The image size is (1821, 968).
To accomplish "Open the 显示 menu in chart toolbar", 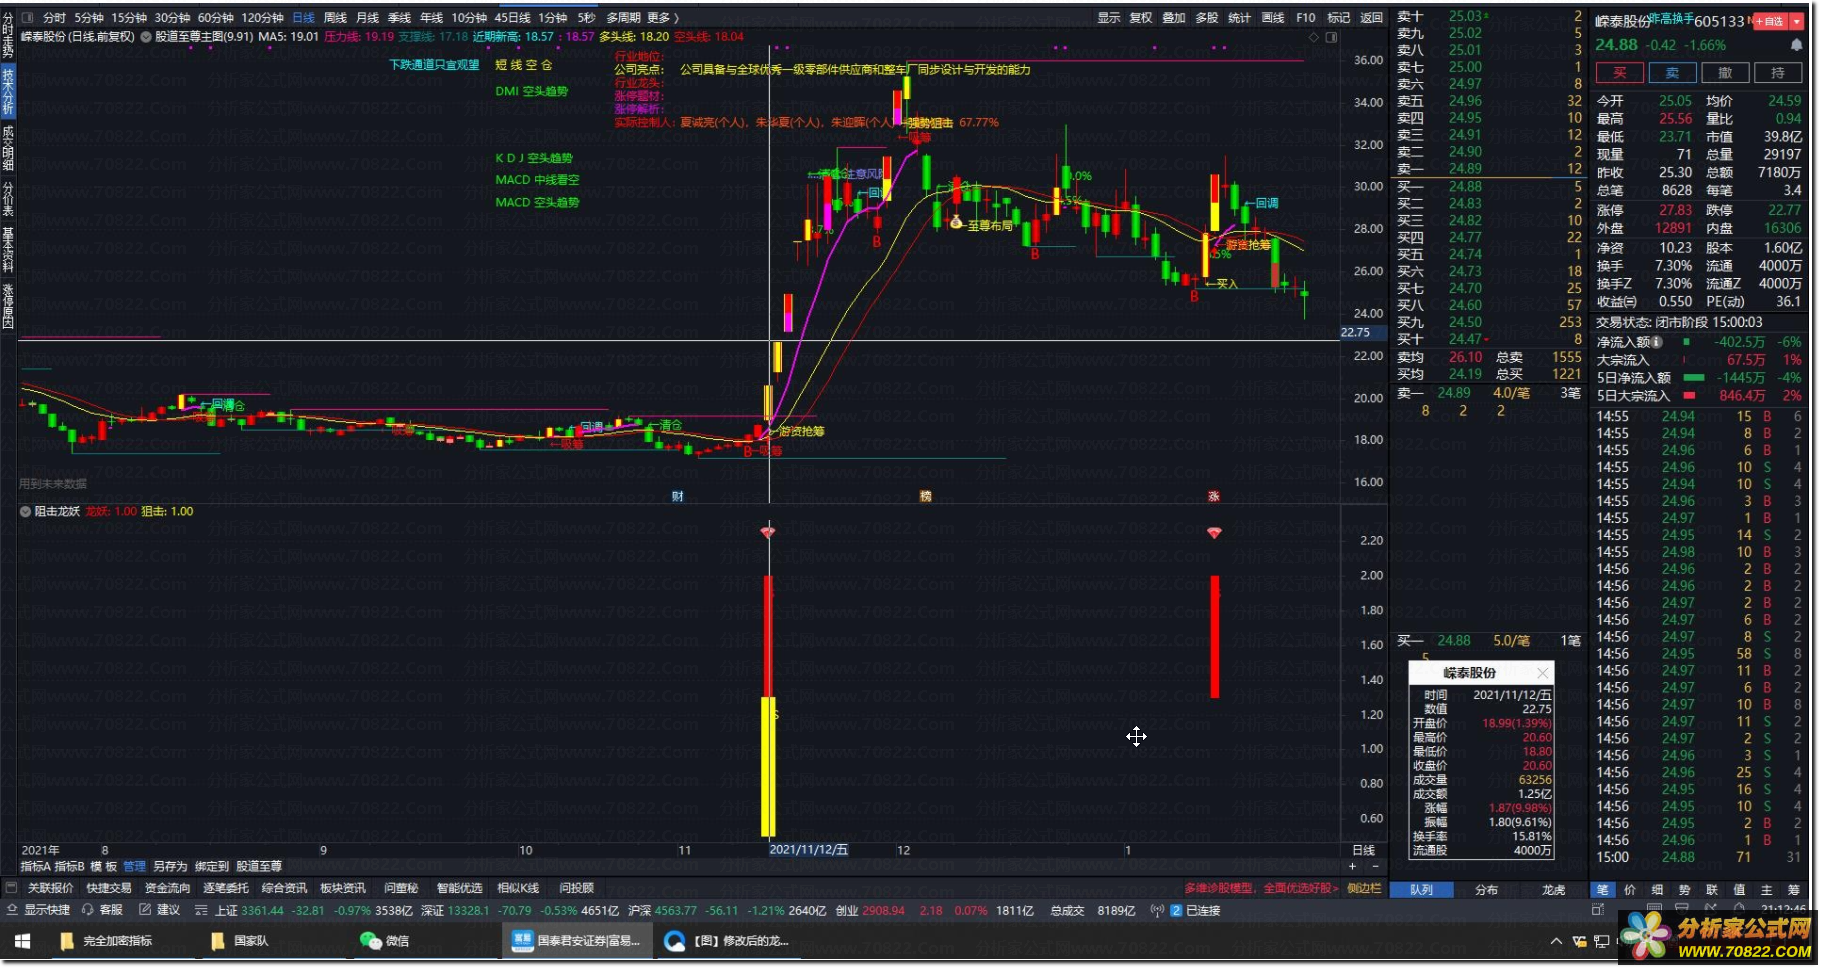I will pyautogui.click(x=1109, y=18).
